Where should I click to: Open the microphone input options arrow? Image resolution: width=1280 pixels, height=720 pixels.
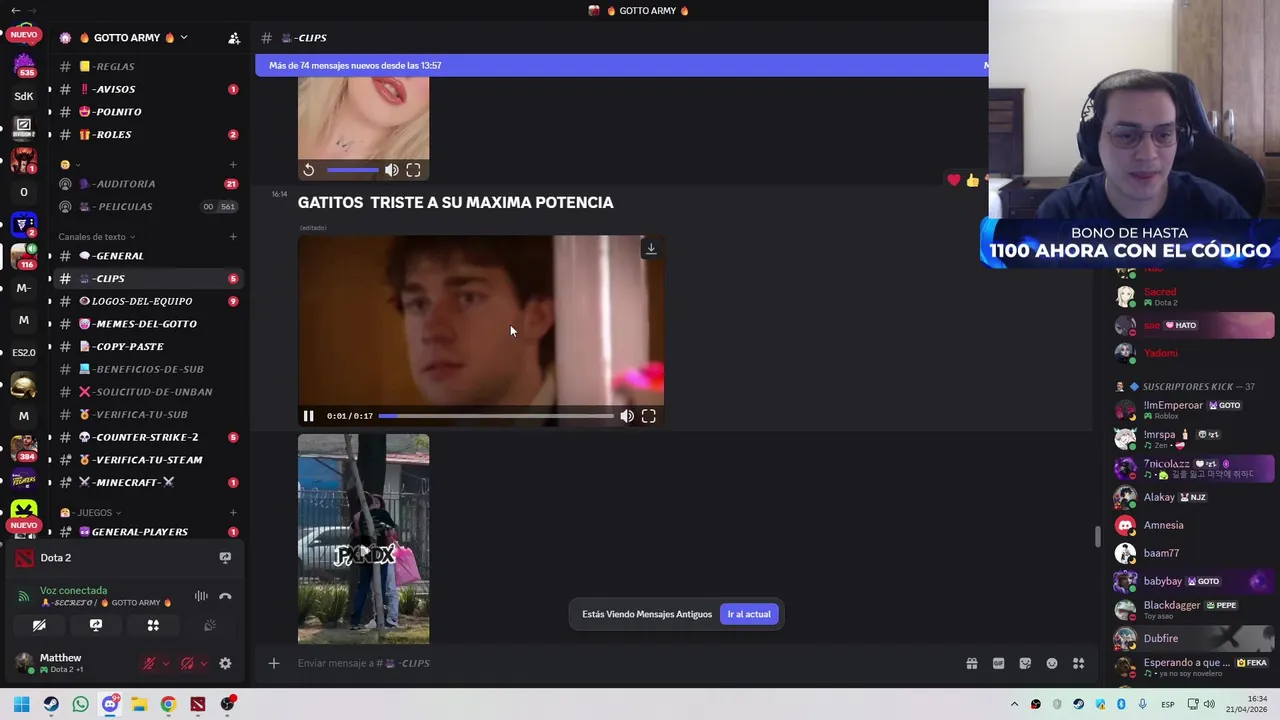click(x=166, y=663)
